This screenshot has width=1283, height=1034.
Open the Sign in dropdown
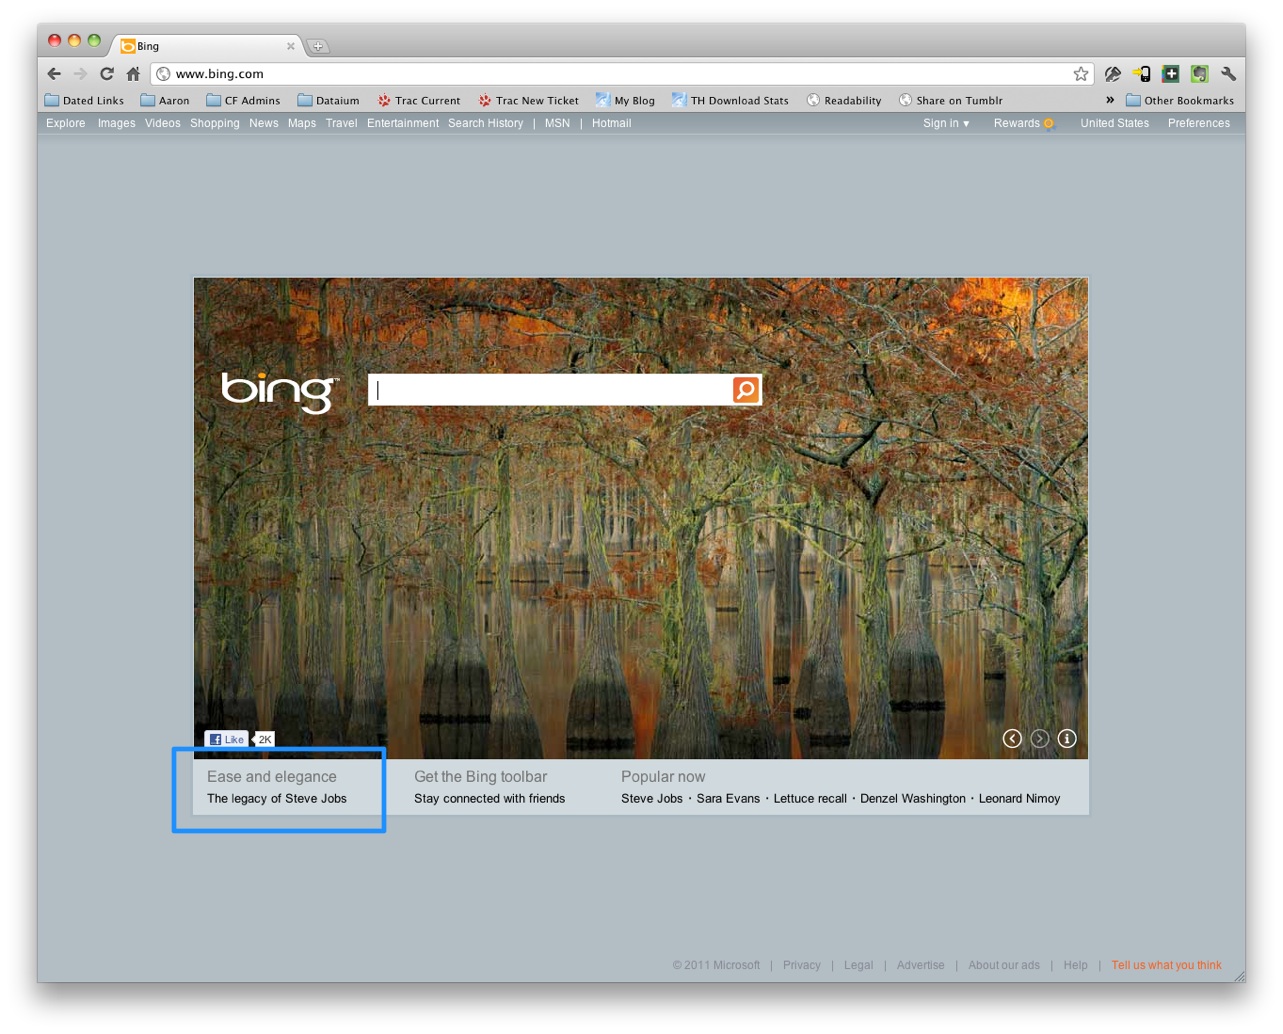click(x=946, y=123)
